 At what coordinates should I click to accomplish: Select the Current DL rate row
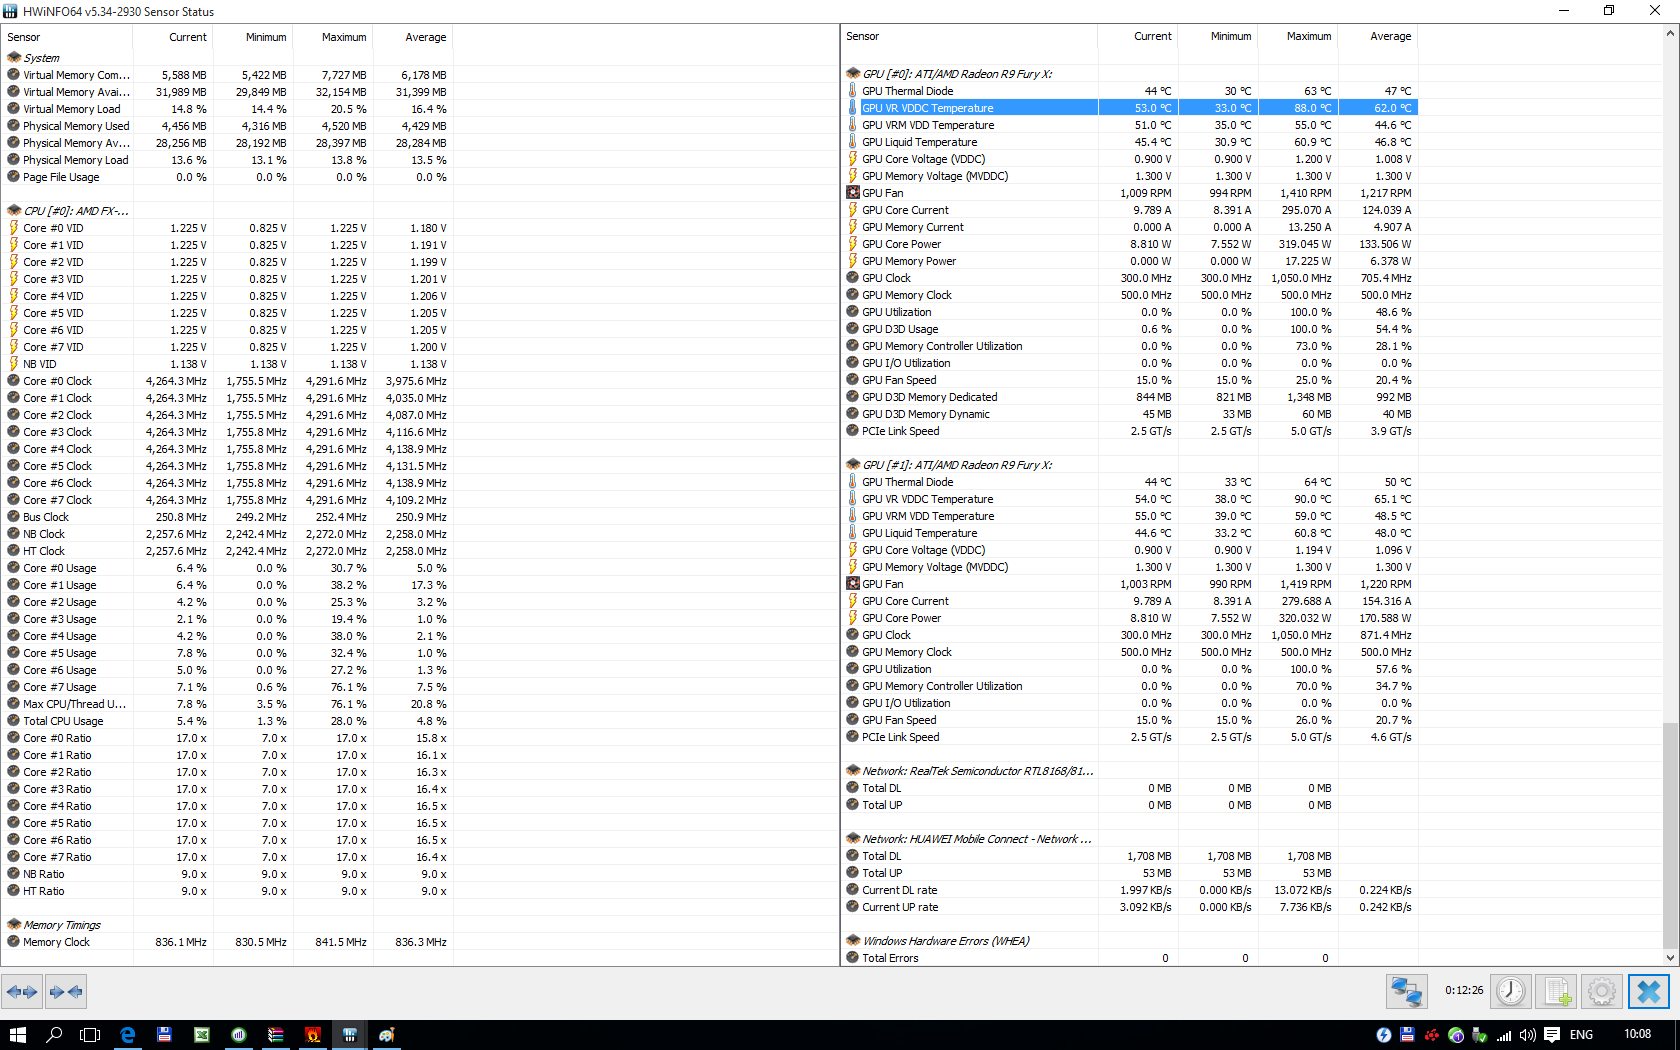pyautogui.click(x=1129, y=890)
